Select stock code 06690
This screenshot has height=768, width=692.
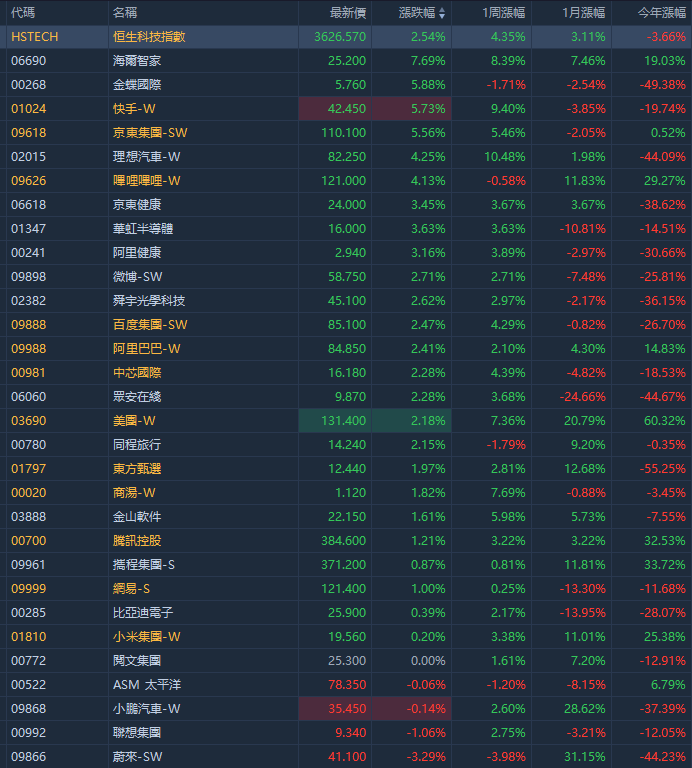29,61
